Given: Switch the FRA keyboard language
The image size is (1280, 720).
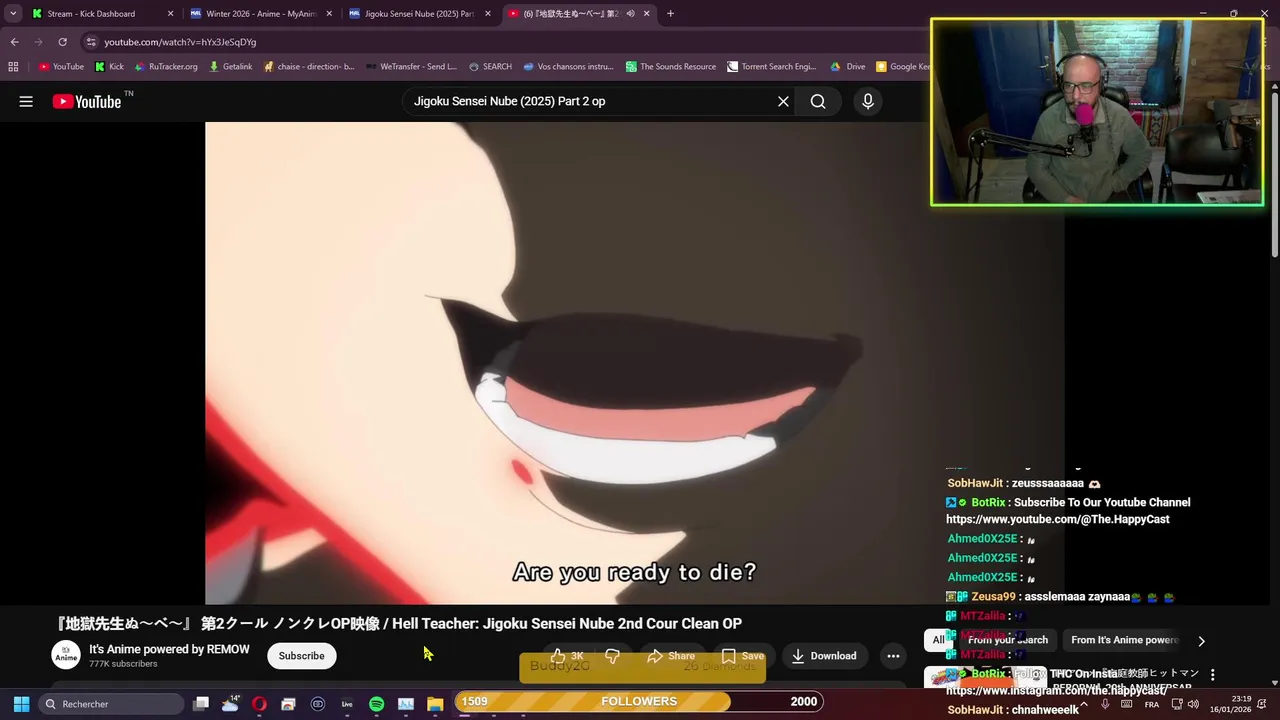Looking at the screenshot, I should pos(1152,704).
